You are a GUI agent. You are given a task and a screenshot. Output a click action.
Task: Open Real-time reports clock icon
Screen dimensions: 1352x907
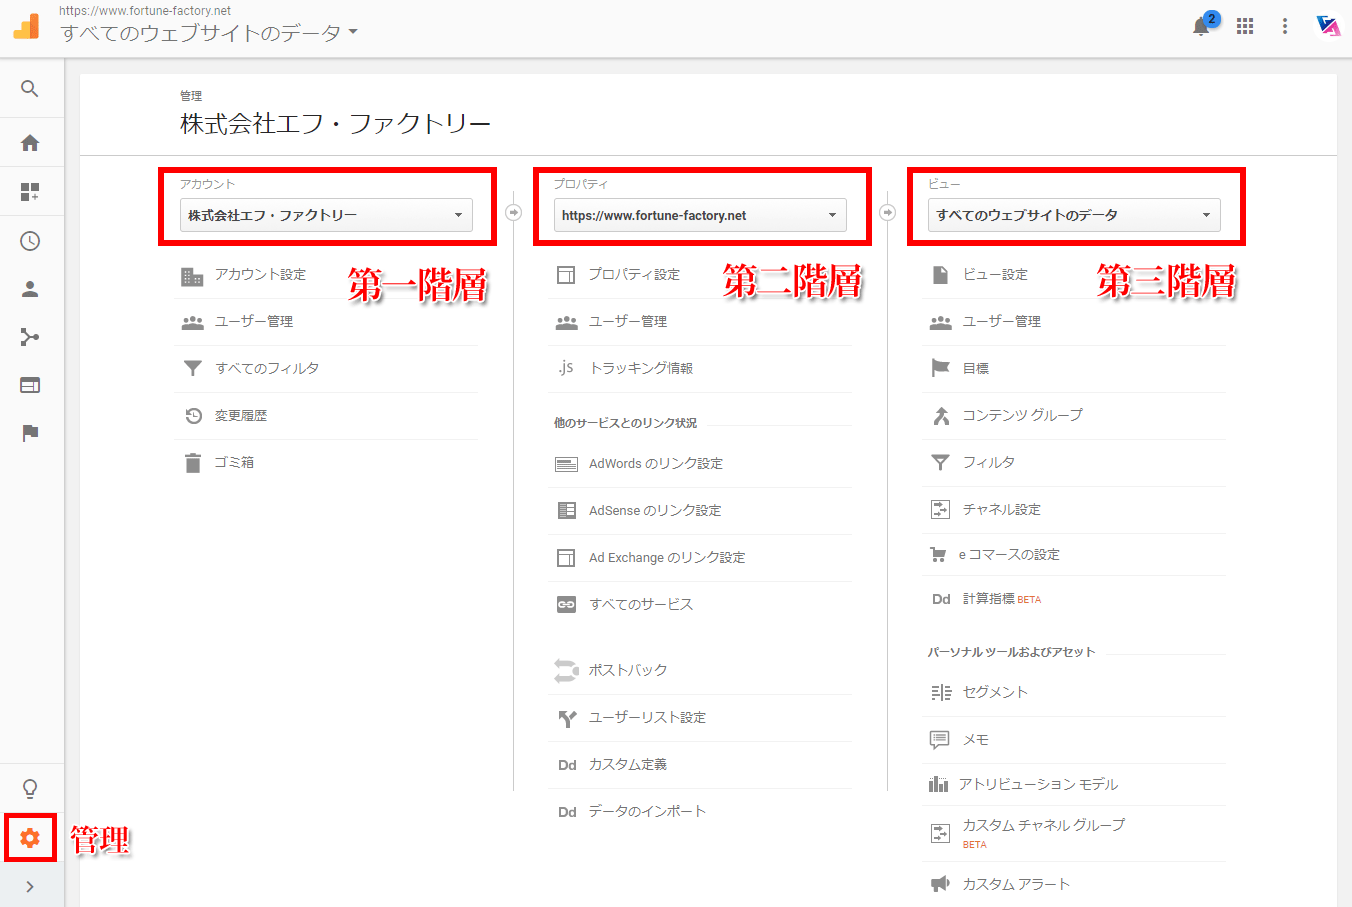(x=30, y=241)
